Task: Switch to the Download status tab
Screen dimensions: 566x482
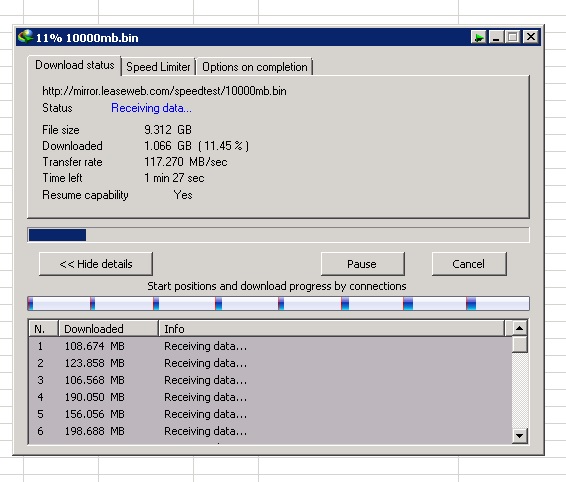Action: [74, 65]
